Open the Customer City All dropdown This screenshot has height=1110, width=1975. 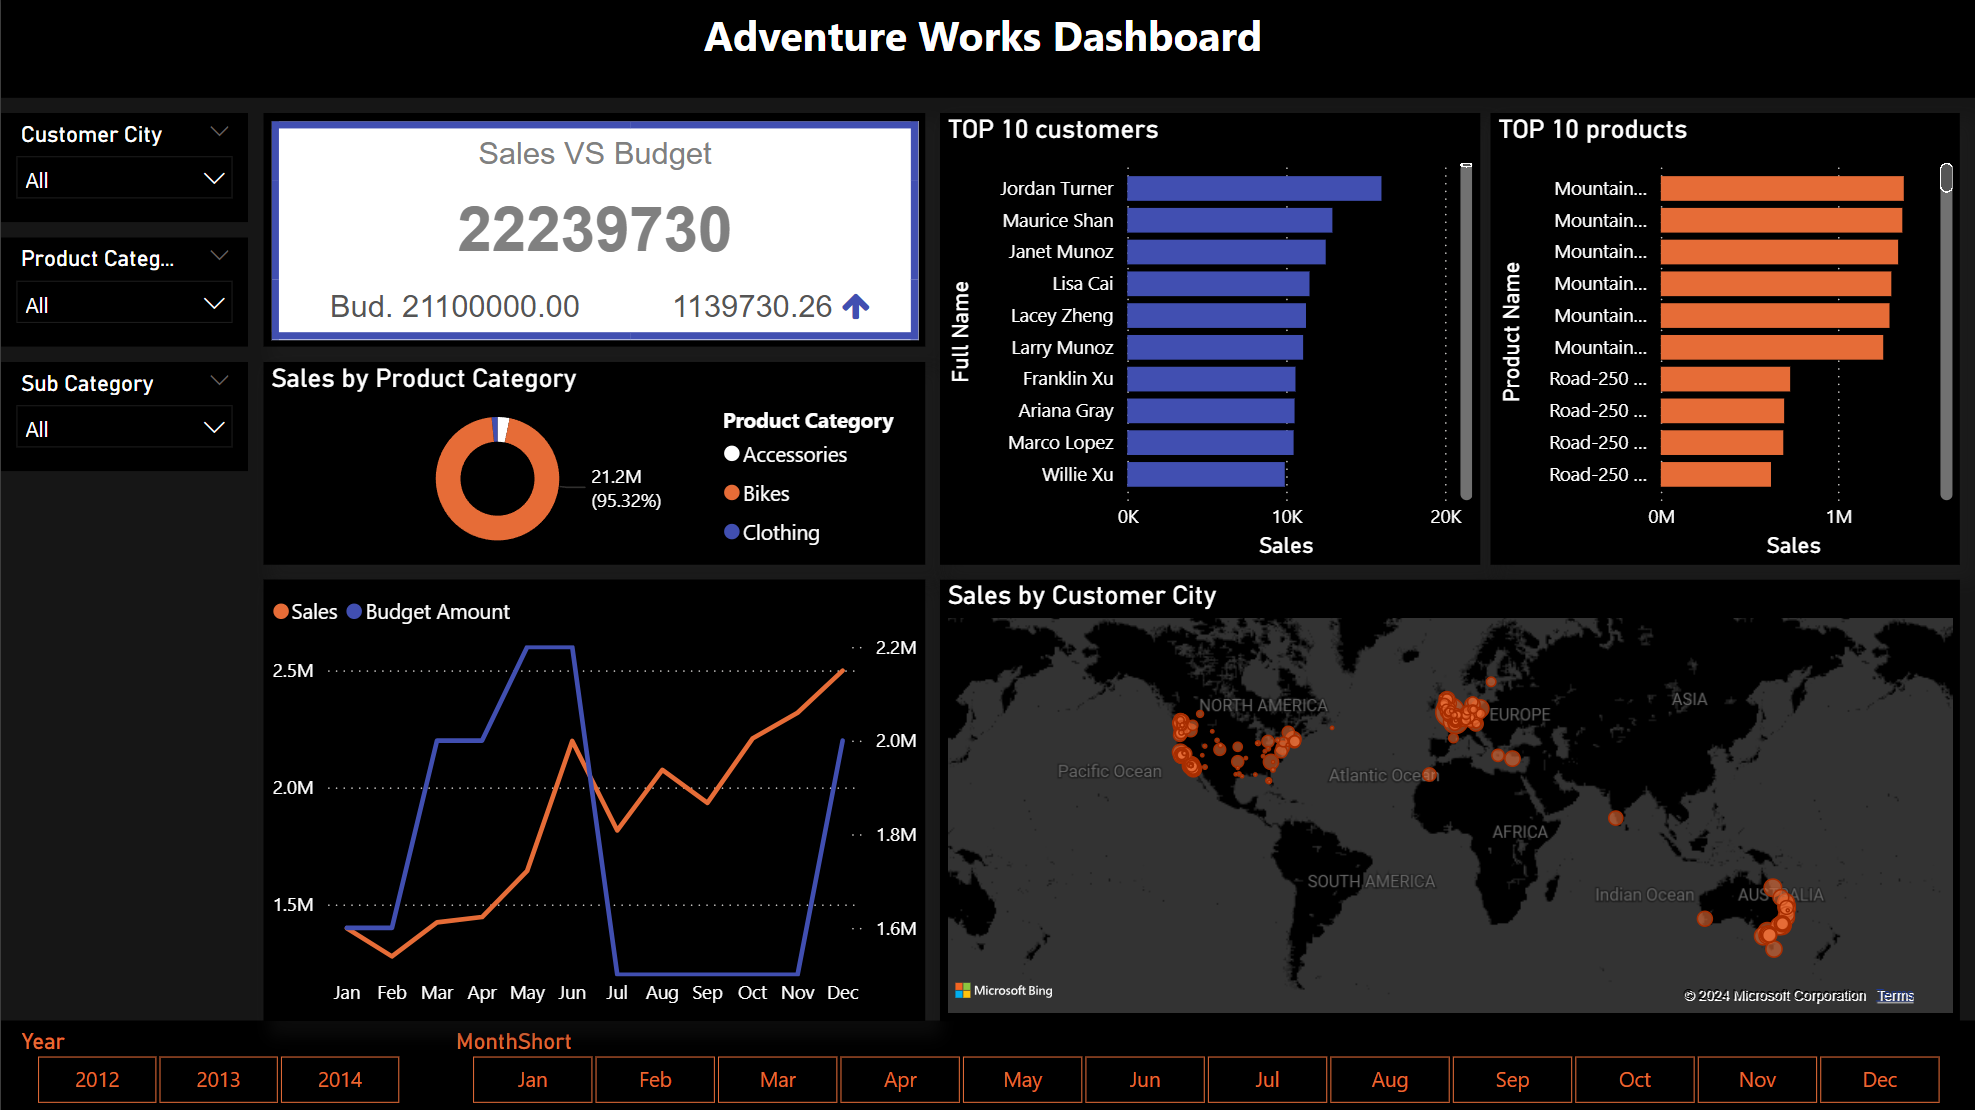(x=125, y=180)
